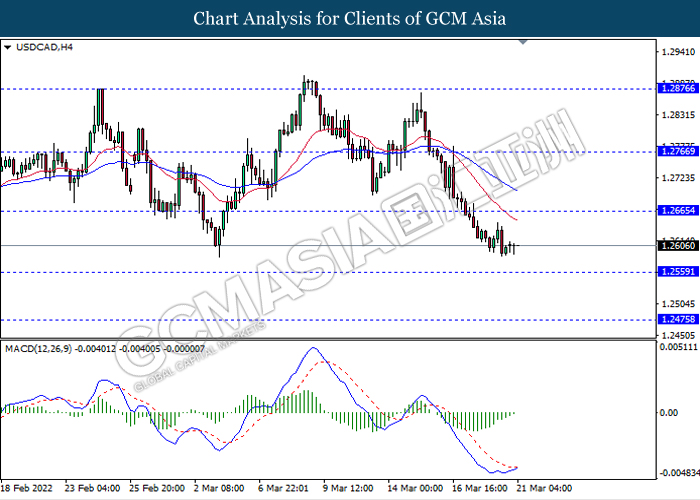Click the 1.24758 support level label
The image size is (700, 500).
[x=678, y=319]
